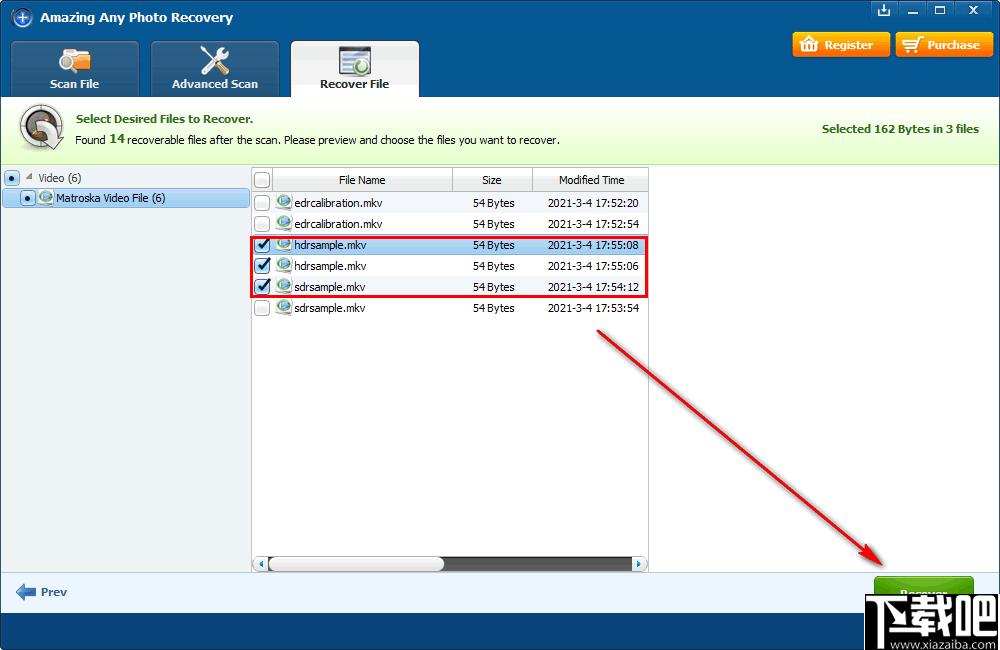Check edrcalibration.mkv dated 17:52:54
Screen dimensions: 1000x650
262,224
